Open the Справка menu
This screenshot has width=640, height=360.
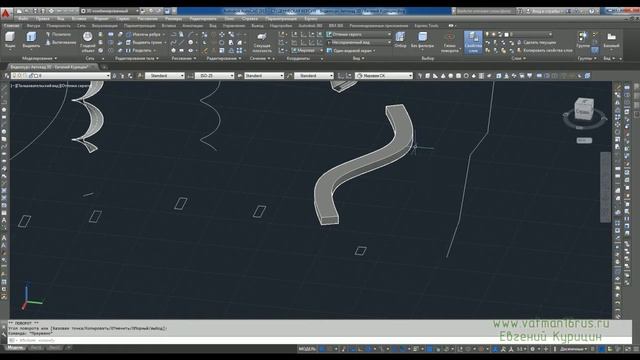[x=249, y=19]
